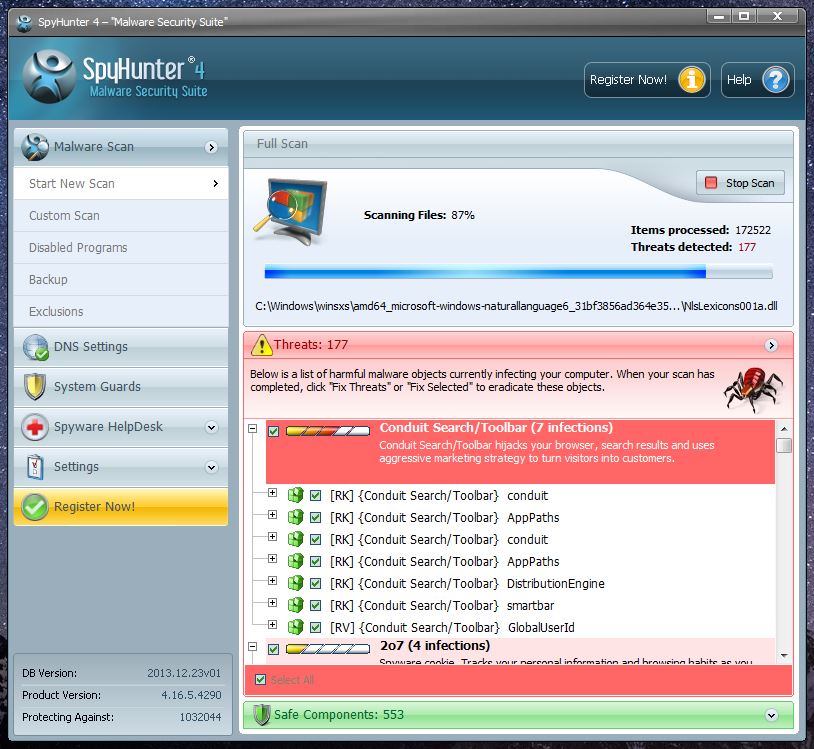Expand the GlobalUserId tree node
The width and height of the screenshot is (814, 749).
tap(273, 624)
